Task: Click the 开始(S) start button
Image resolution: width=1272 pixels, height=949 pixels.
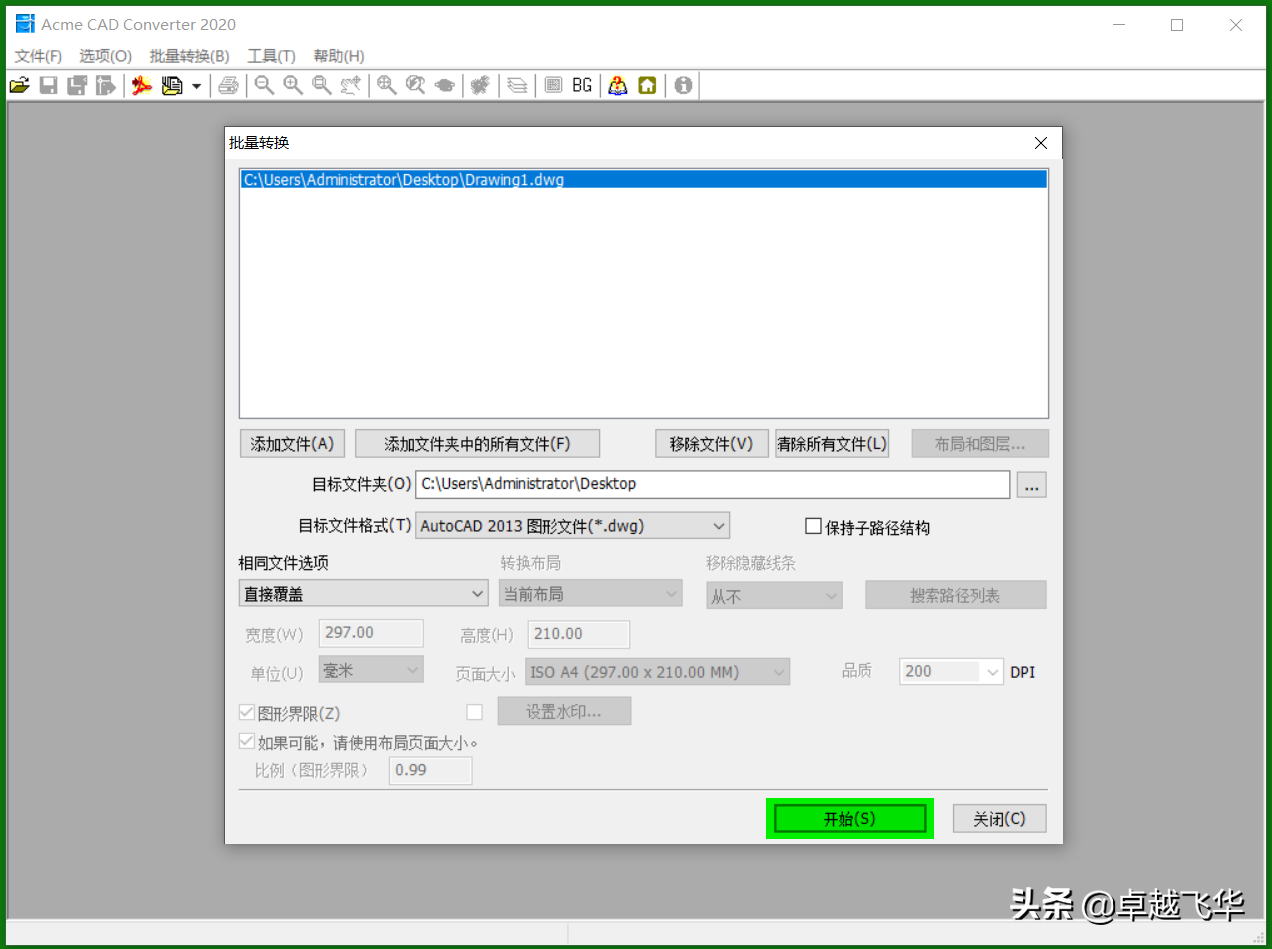Action: coord(849,818)
